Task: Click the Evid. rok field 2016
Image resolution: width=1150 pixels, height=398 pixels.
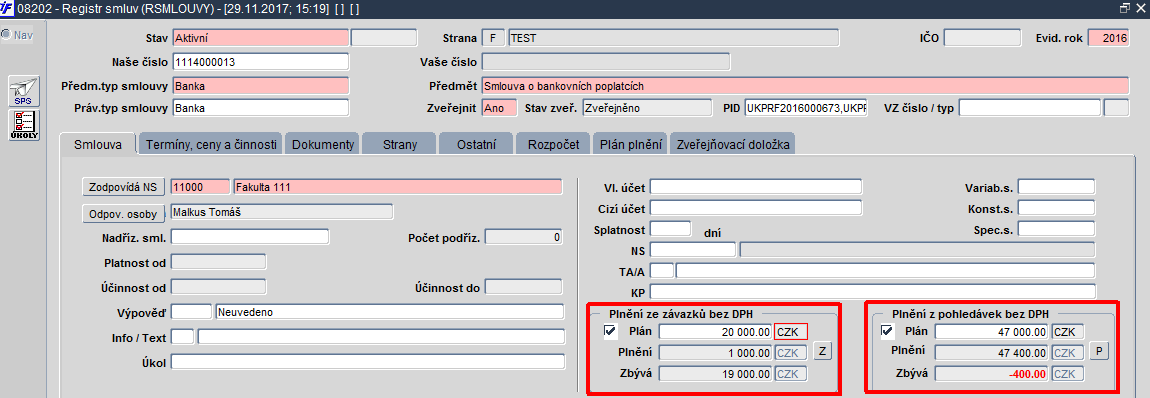Action: pos(1109,38)
